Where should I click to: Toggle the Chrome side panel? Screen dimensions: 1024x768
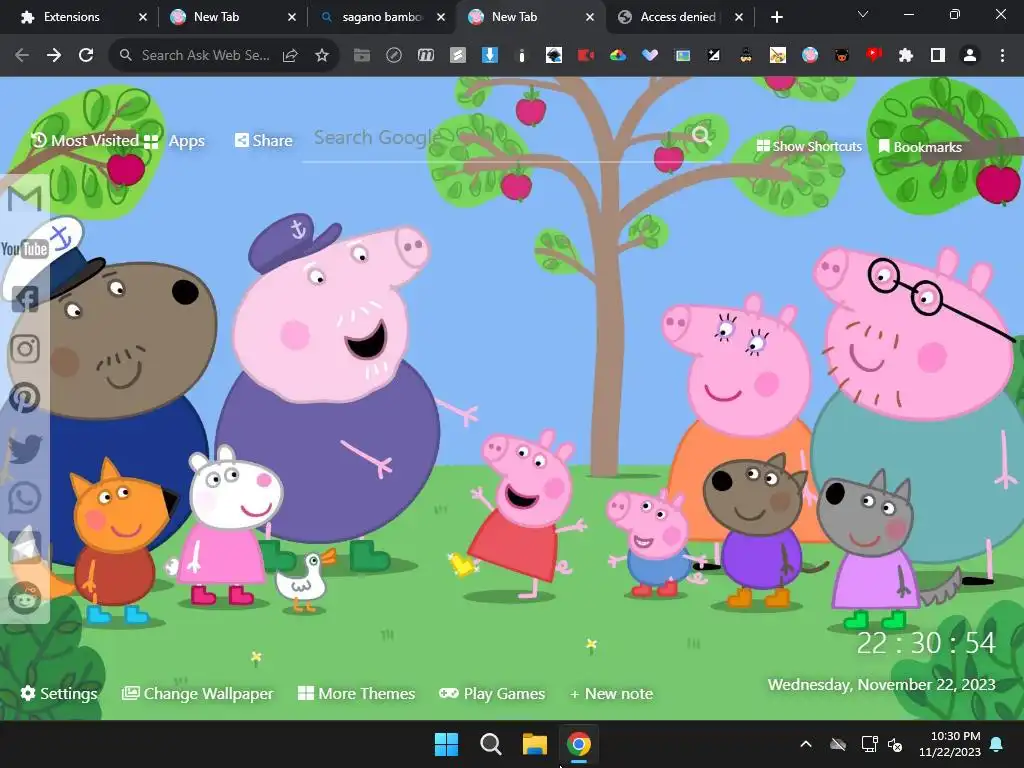point(938,56)
